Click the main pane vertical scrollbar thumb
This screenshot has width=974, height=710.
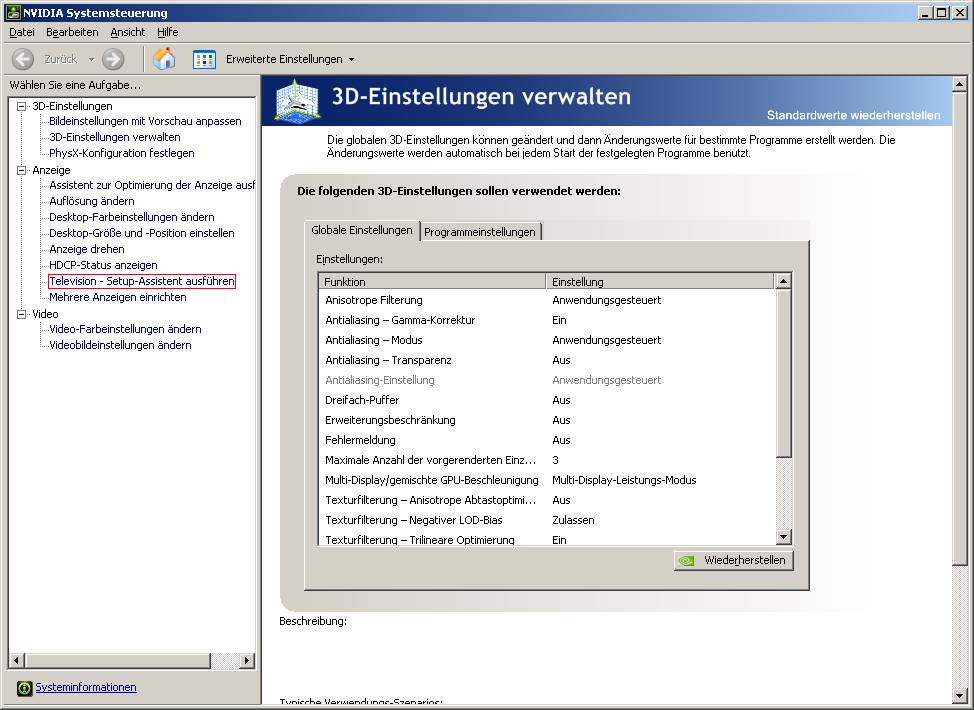coord(960,329)
